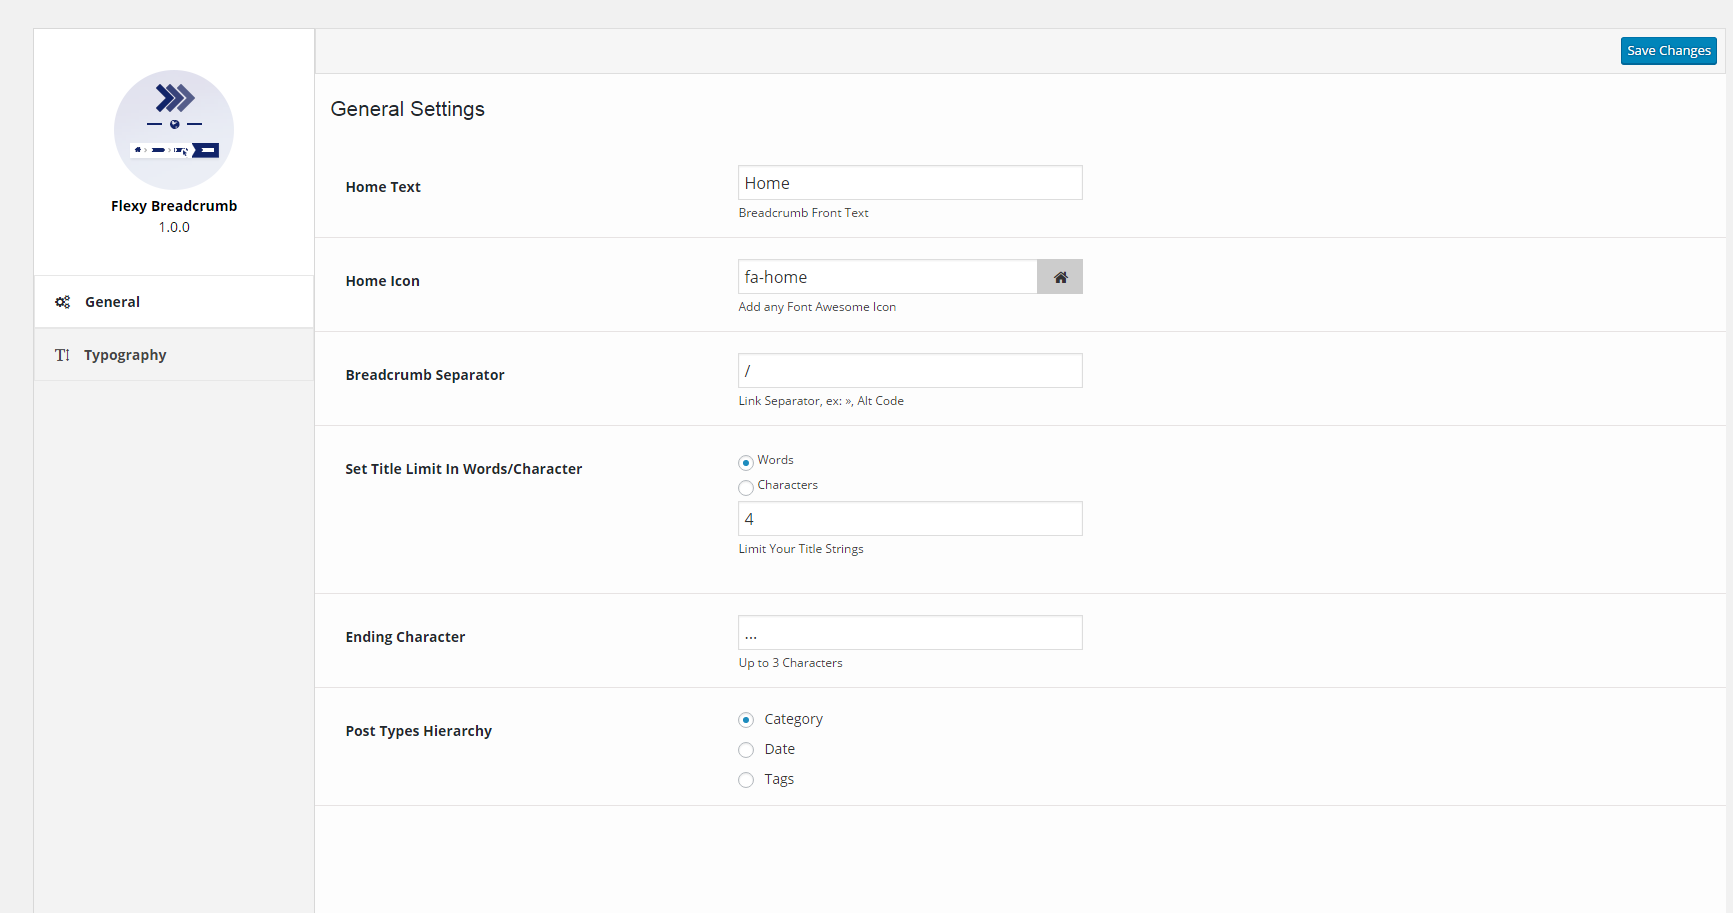Click the Typography text icon
Image resolution: width=1733 pixels, height=913 pixels.
[x=62, y=355]
